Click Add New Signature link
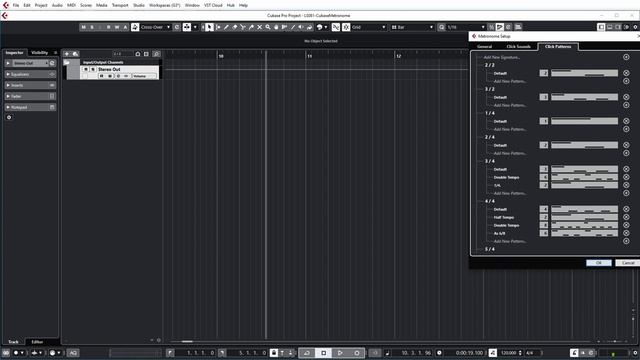 point(502,58)
